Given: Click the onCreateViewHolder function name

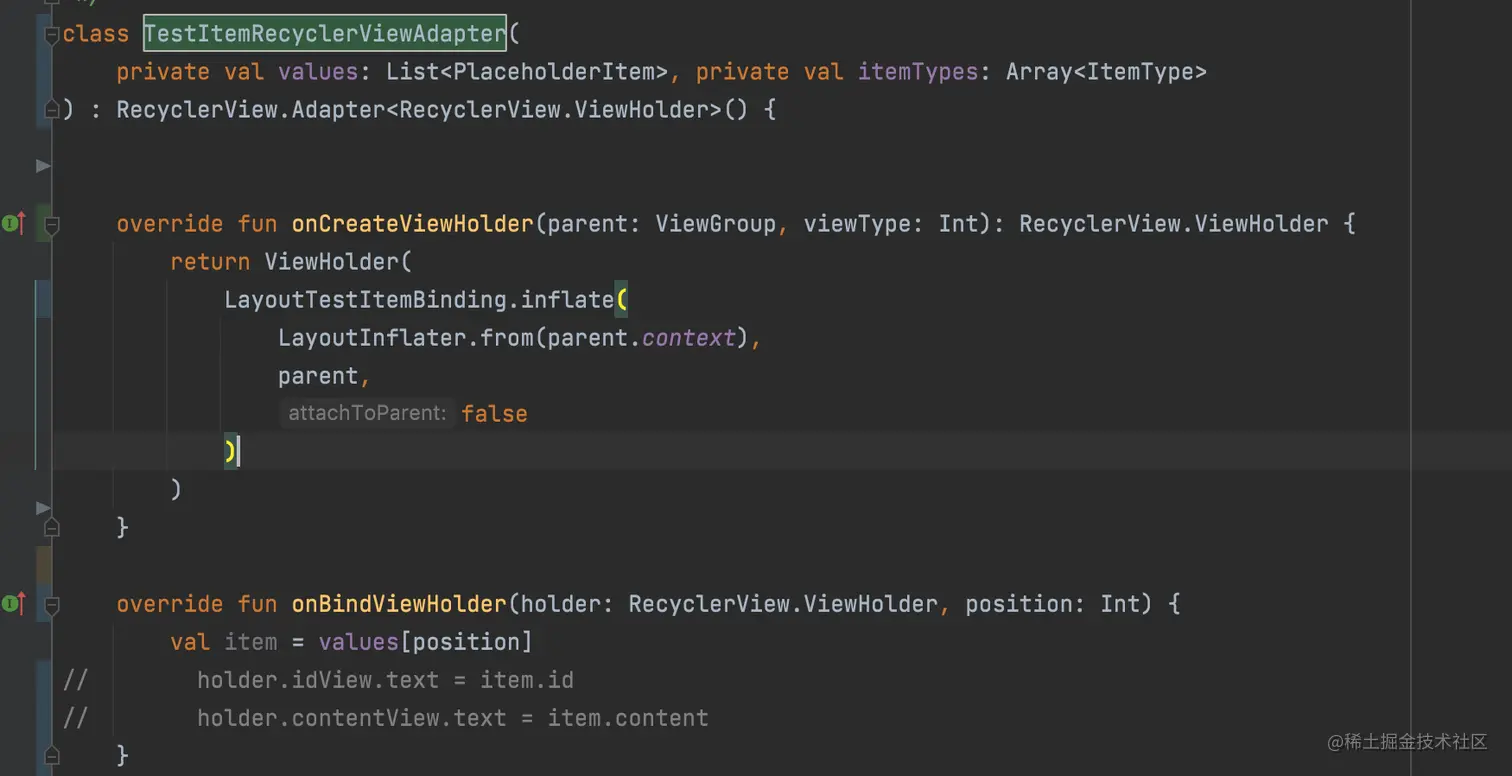Looking at the screenshot, I should (x=413, y=224).
